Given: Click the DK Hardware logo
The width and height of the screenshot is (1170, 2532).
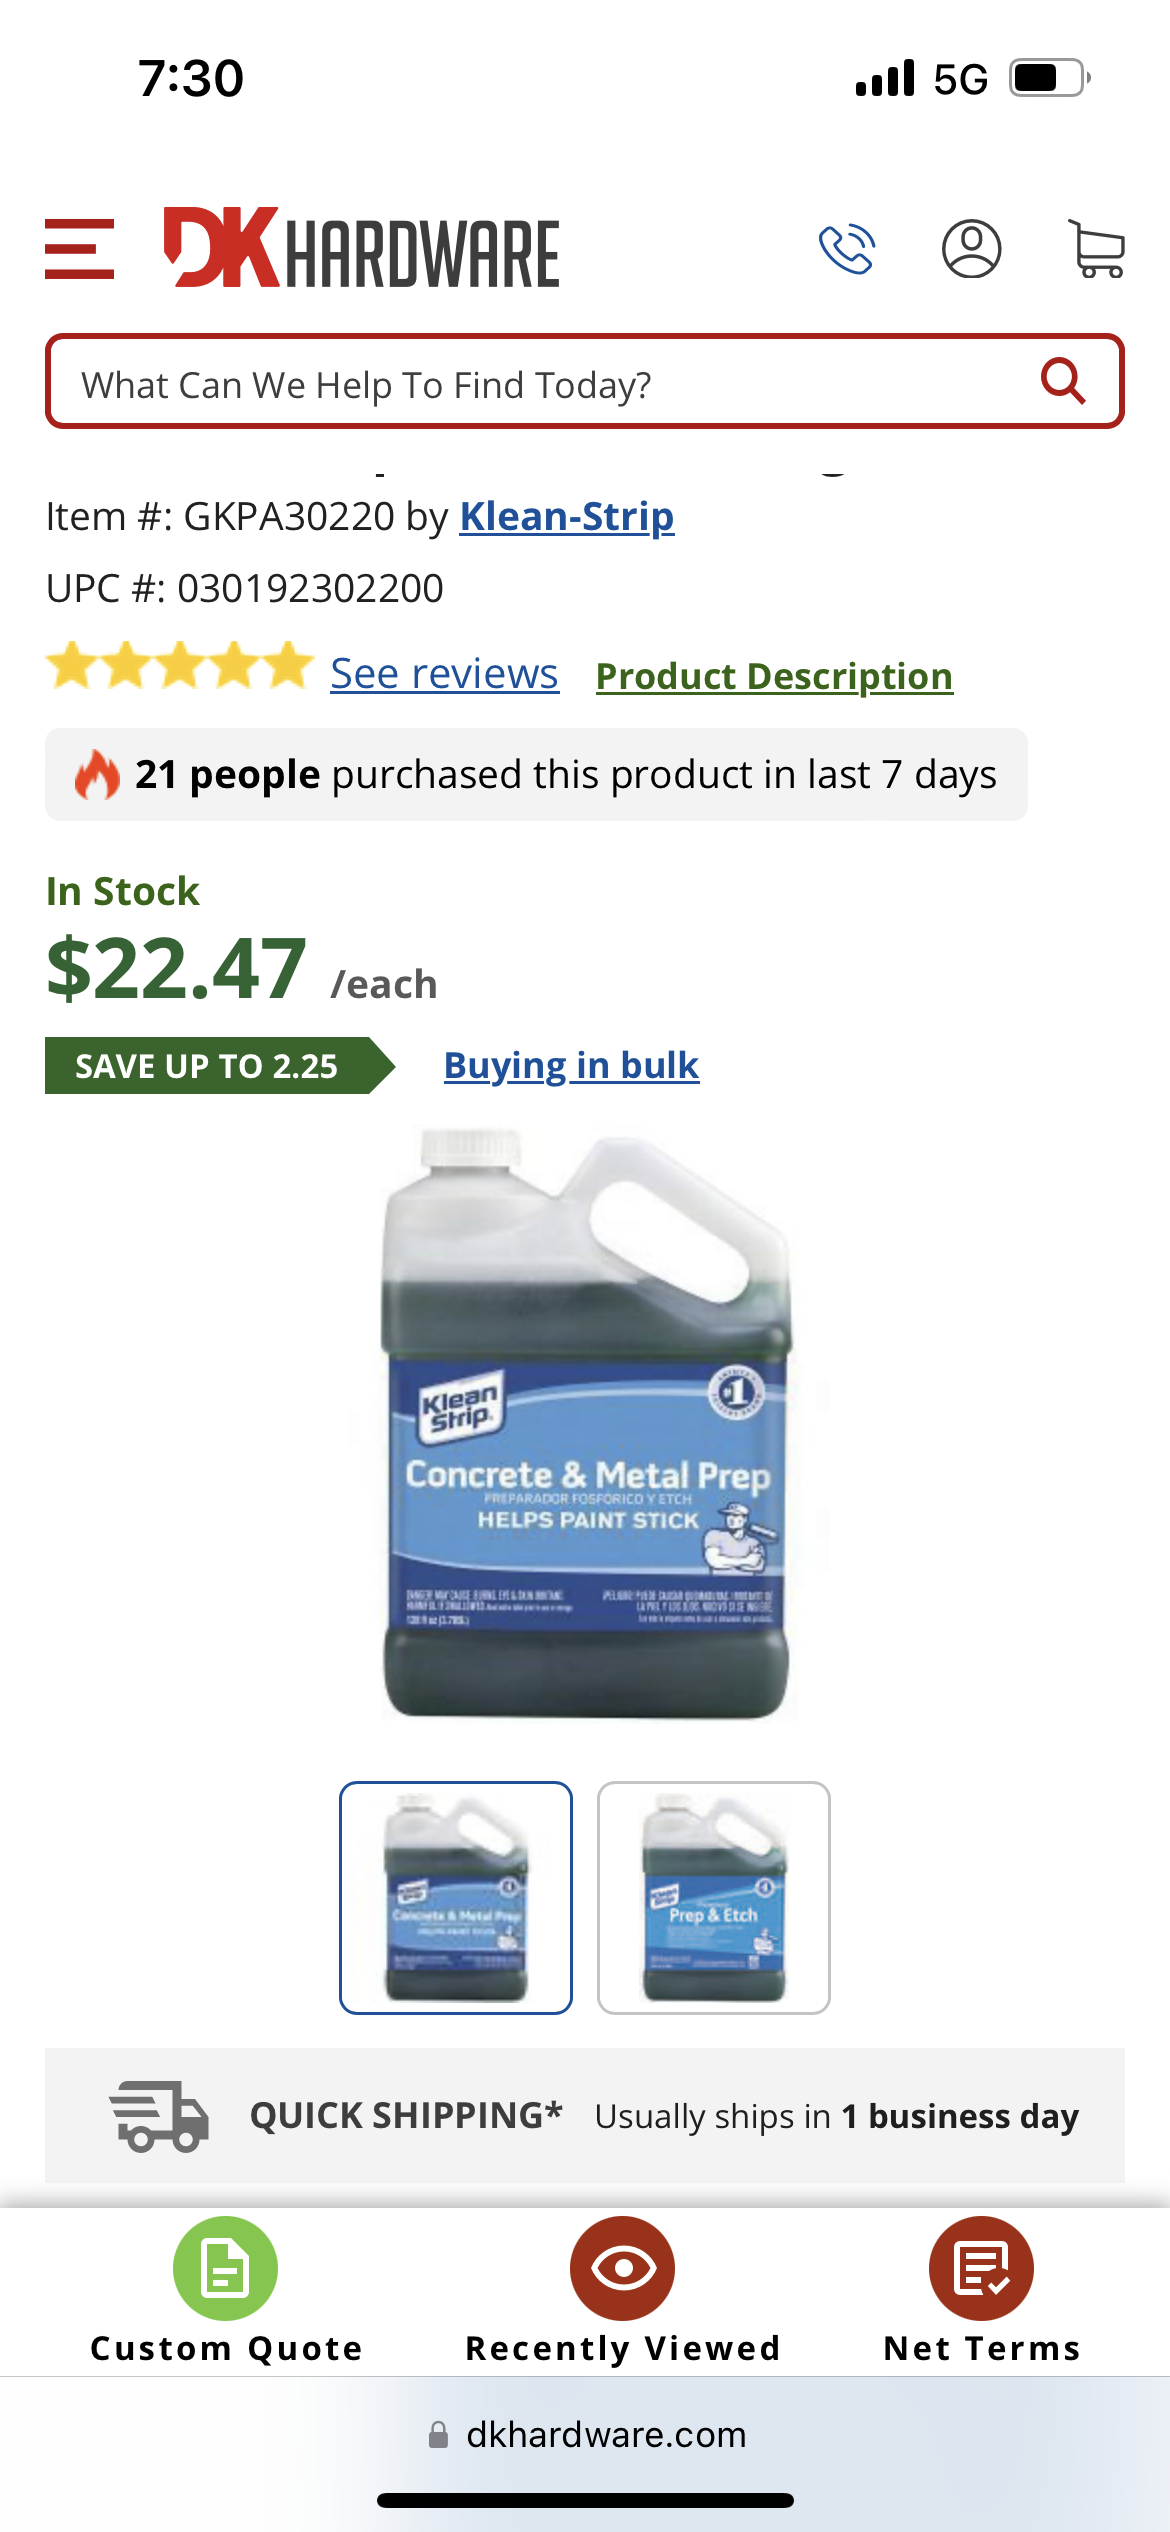Looking at the screenshot, I should [361, 248].
